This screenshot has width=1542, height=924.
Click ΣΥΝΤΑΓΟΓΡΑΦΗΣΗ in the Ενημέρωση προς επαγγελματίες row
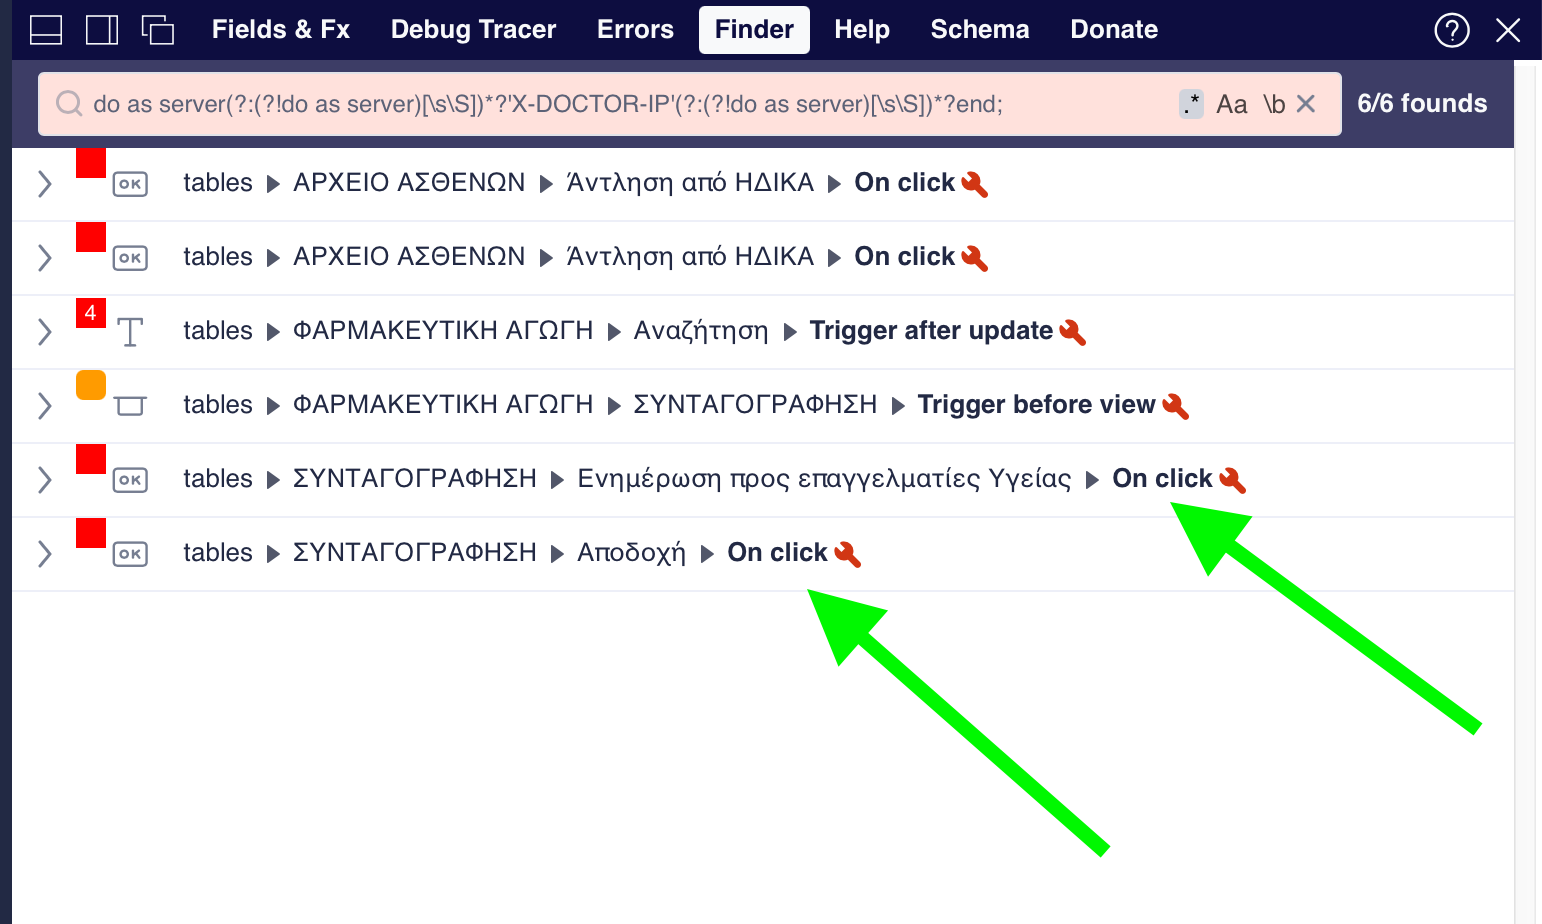pos(415,479)
